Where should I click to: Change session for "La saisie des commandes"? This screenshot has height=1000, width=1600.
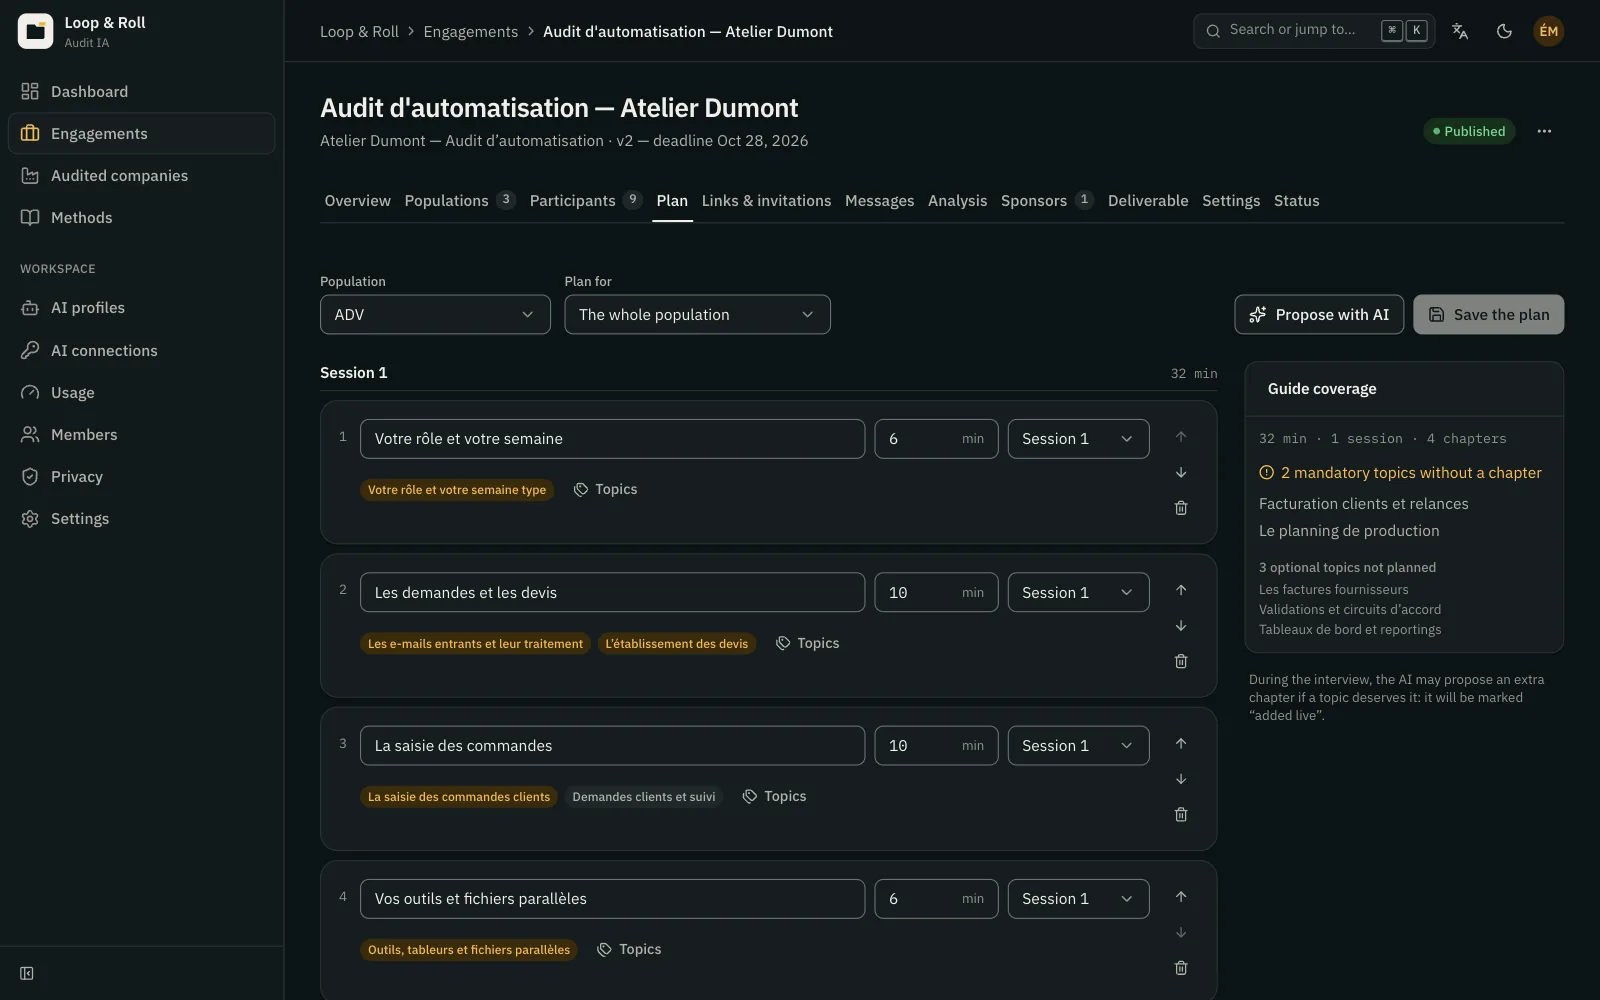(x=1078, y=746)
